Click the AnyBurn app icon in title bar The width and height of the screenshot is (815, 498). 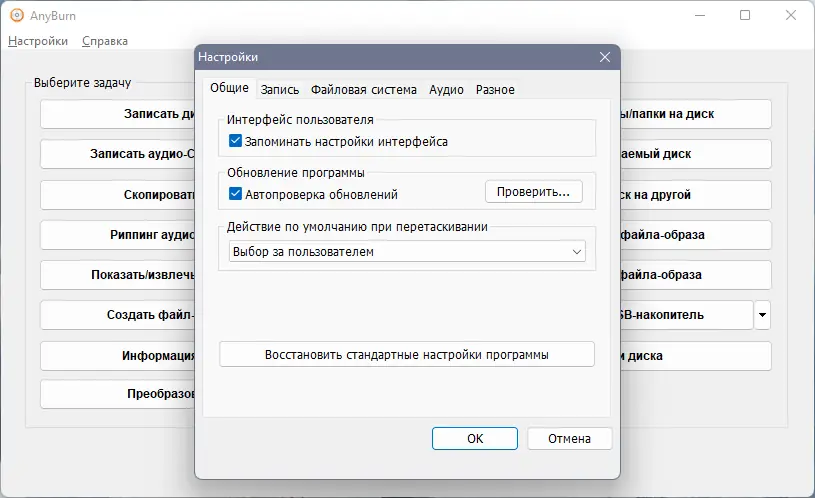click(x=17, y=15)
